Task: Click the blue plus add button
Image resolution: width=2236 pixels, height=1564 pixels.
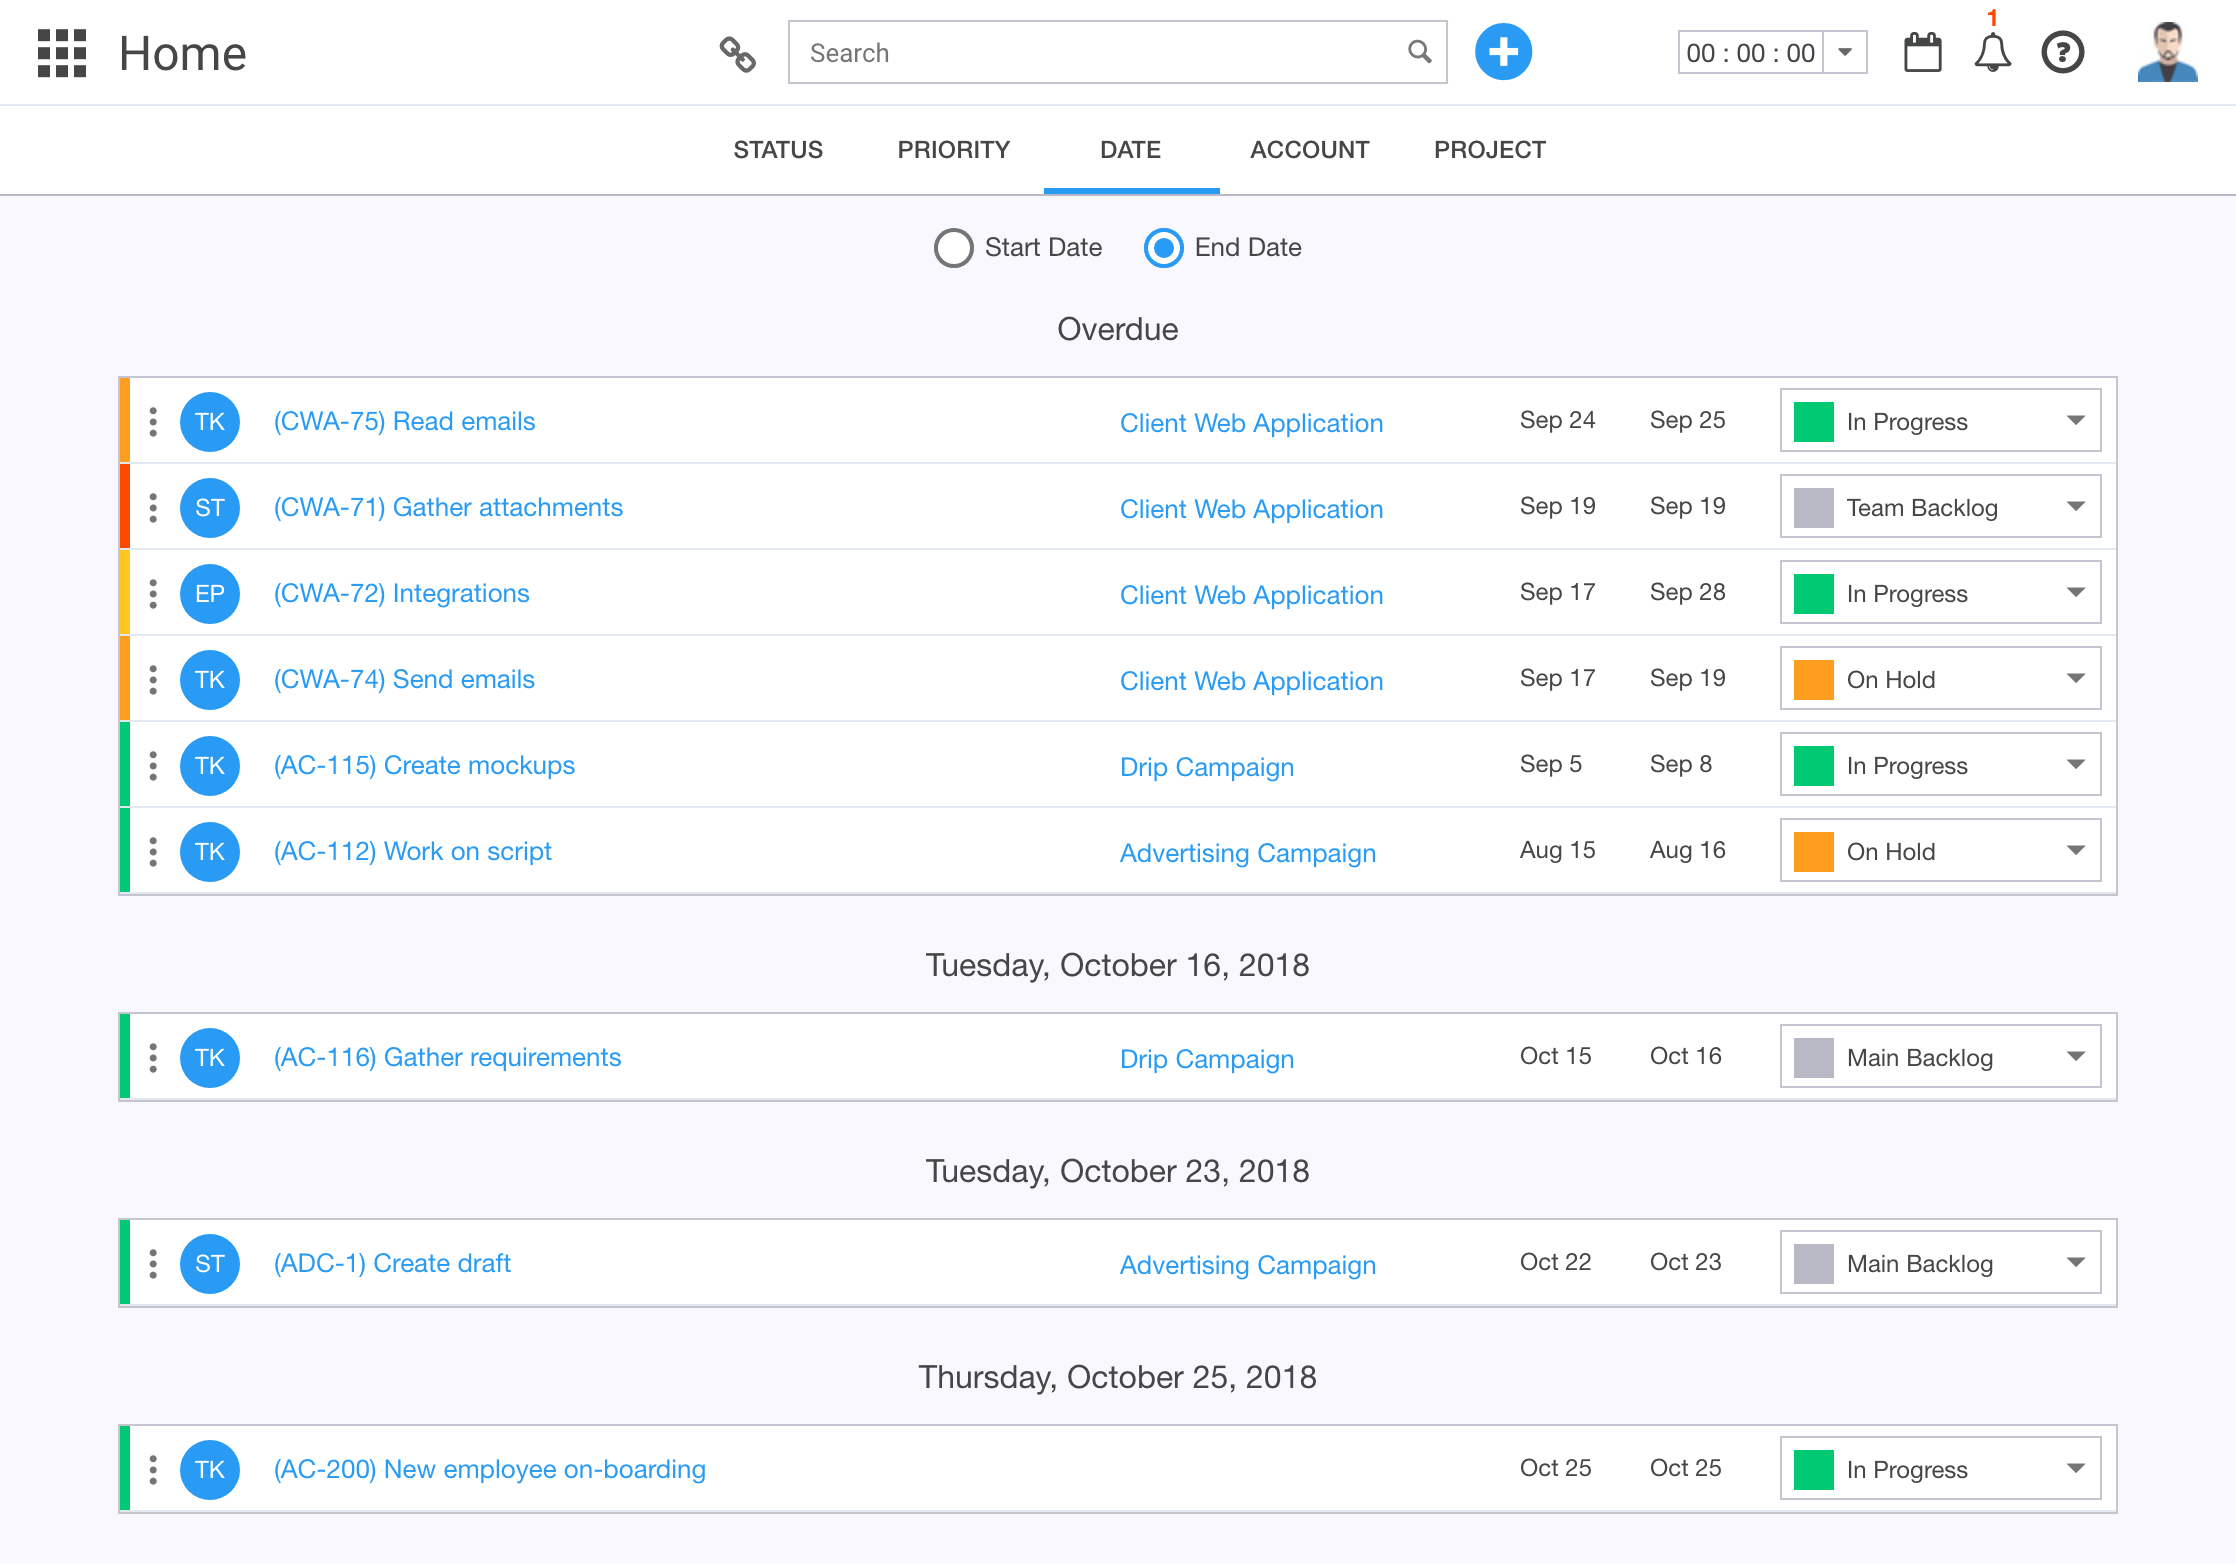Action: tap(1502, 52)
